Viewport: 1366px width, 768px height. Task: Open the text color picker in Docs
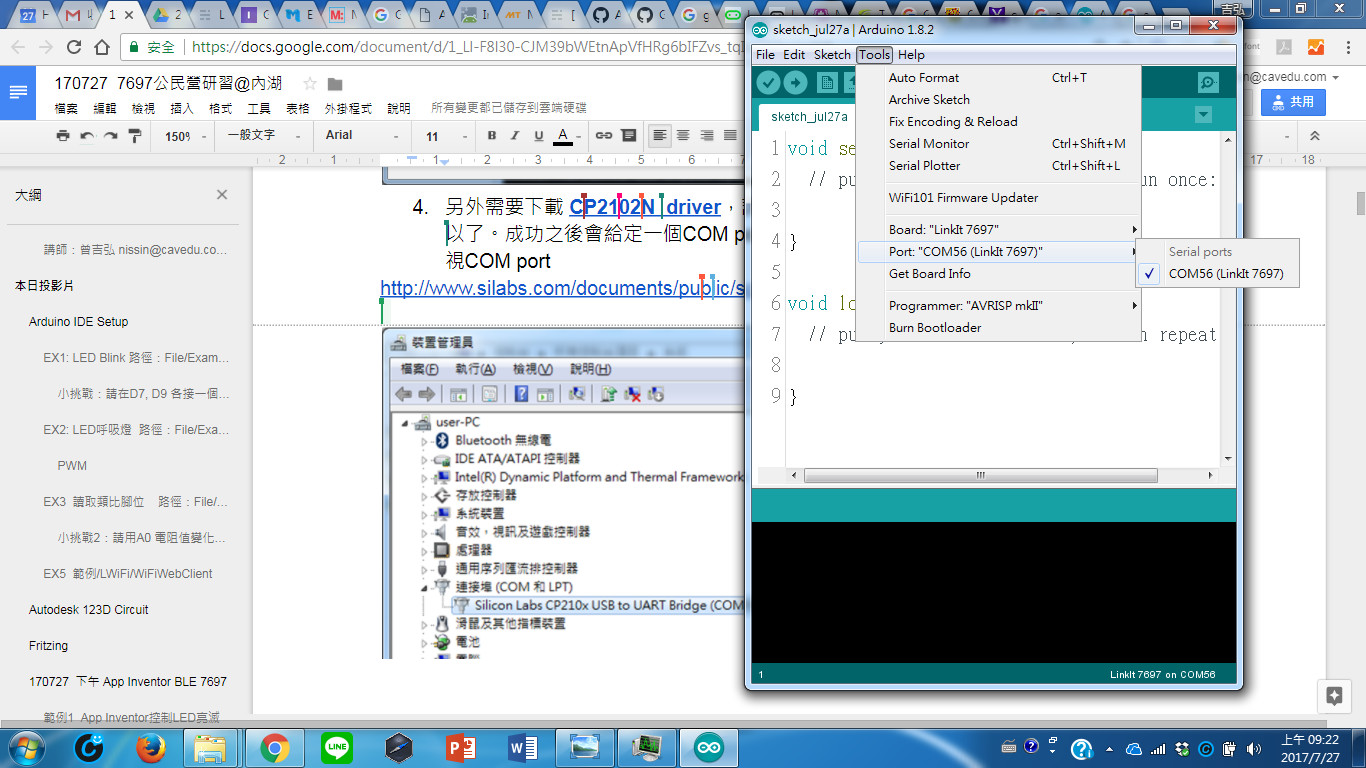coord(563,136)
